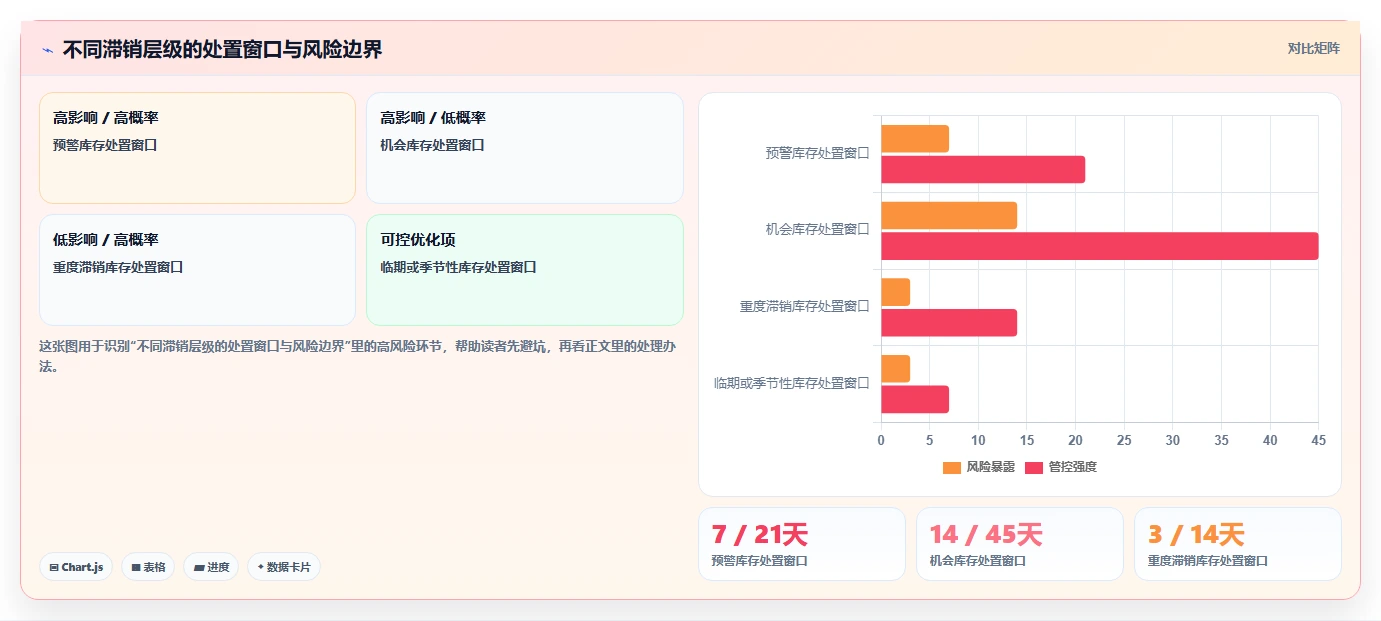This screenshot has height=621, width=1381.
Task: Click red bar for 机会库存处置窗口
Action: [1100, 246]
